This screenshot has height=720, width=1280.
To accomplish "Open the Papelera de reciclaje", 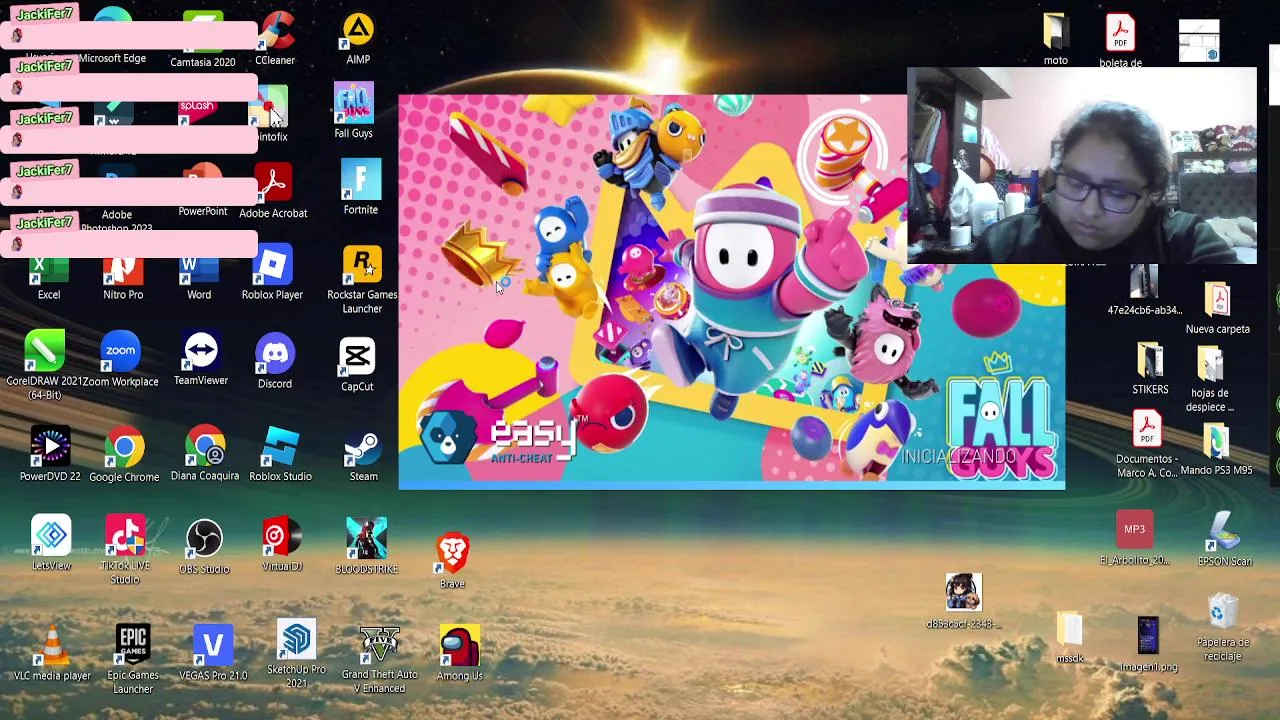I will 1223,627.
